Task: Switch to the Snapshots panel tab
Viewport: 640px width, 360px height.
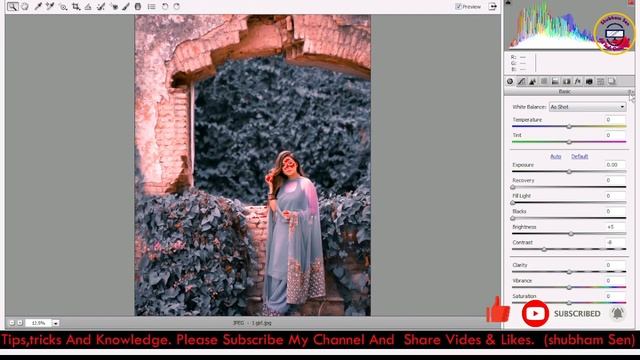Action: (611, 81)
